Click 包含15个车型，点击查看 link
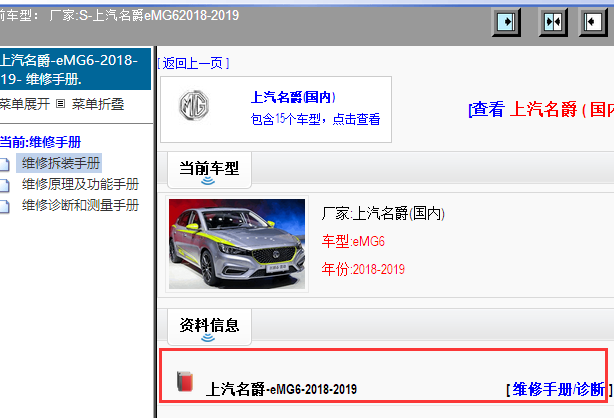Screen dimensions: 614x418 [315, 119]
